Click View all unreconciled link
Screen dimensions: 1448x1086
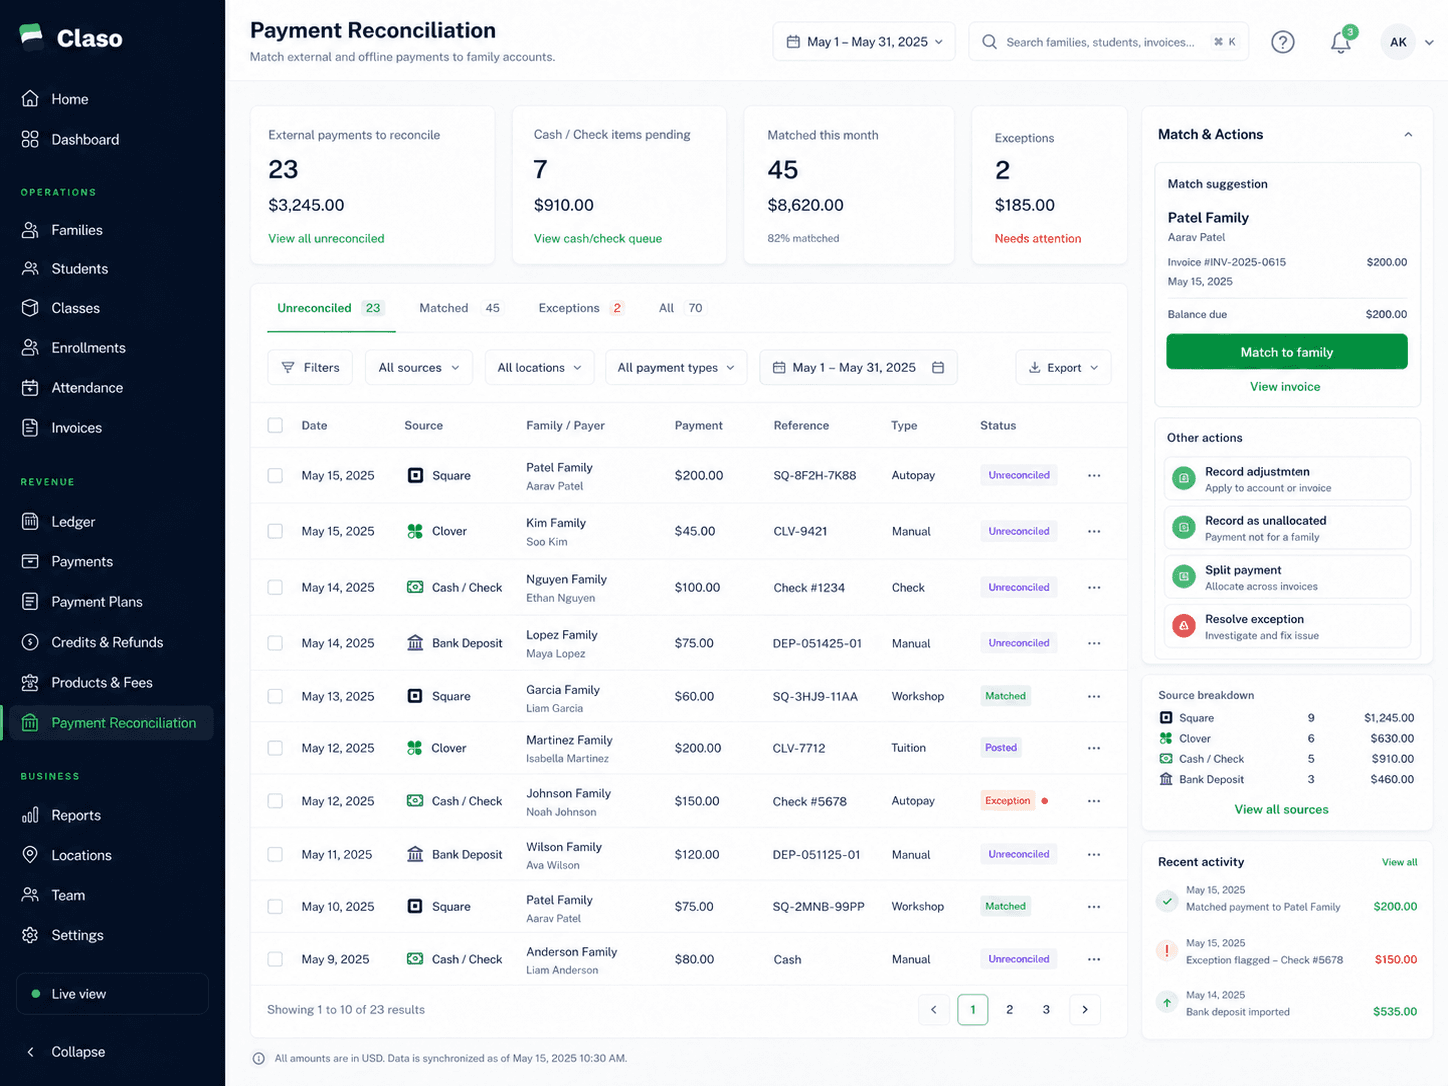326,239
